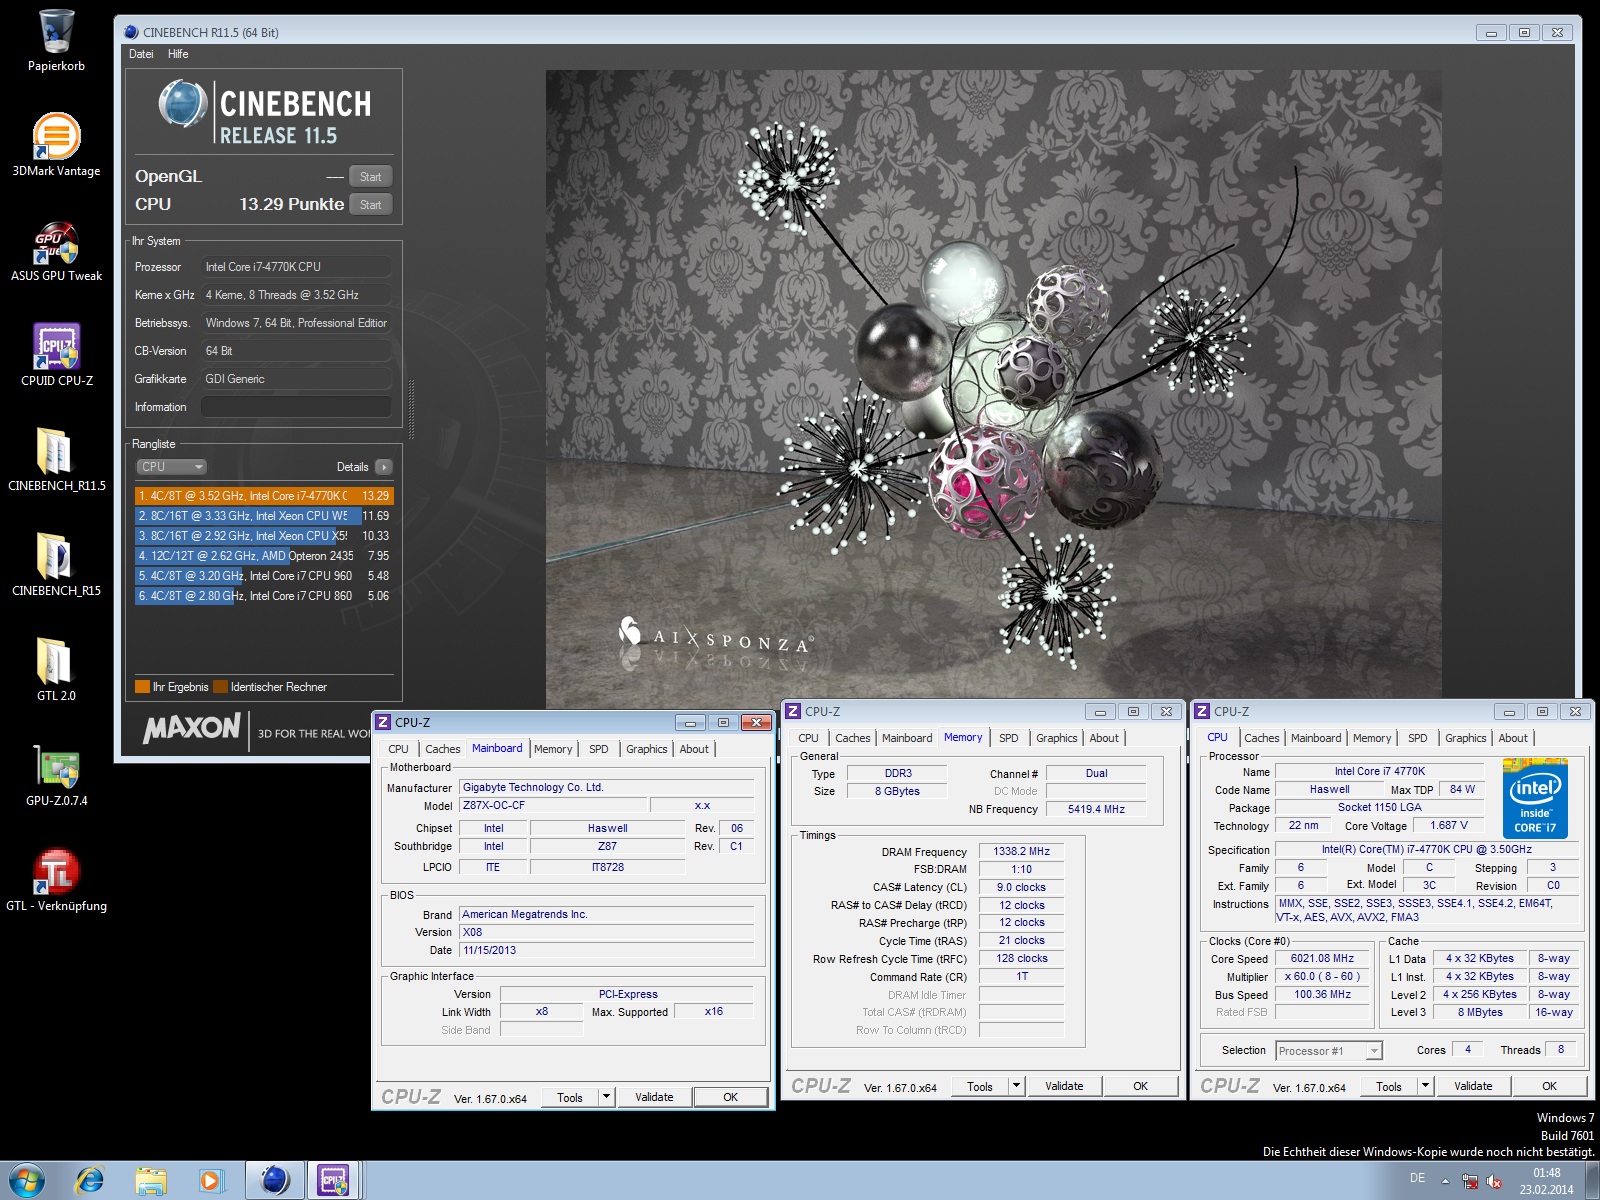Image resolution: width=1600 pixels, height=1200 pixels.
Task: Open Graphics tab in Mainboard CPU-Z window
Action: [x=646, y=749]
